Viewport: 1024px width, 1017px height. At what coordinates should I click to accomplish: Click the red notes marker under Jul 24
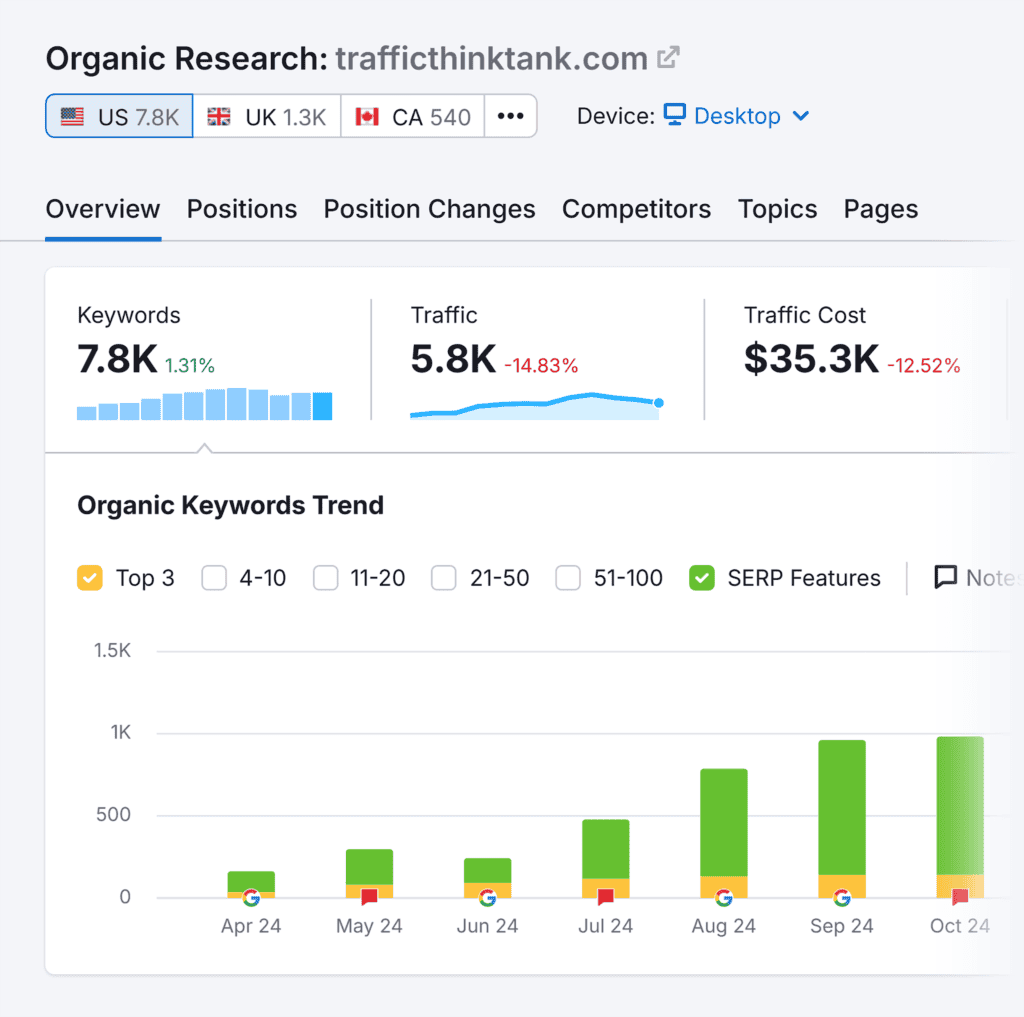pyautogui.click(x=604, y=898)
